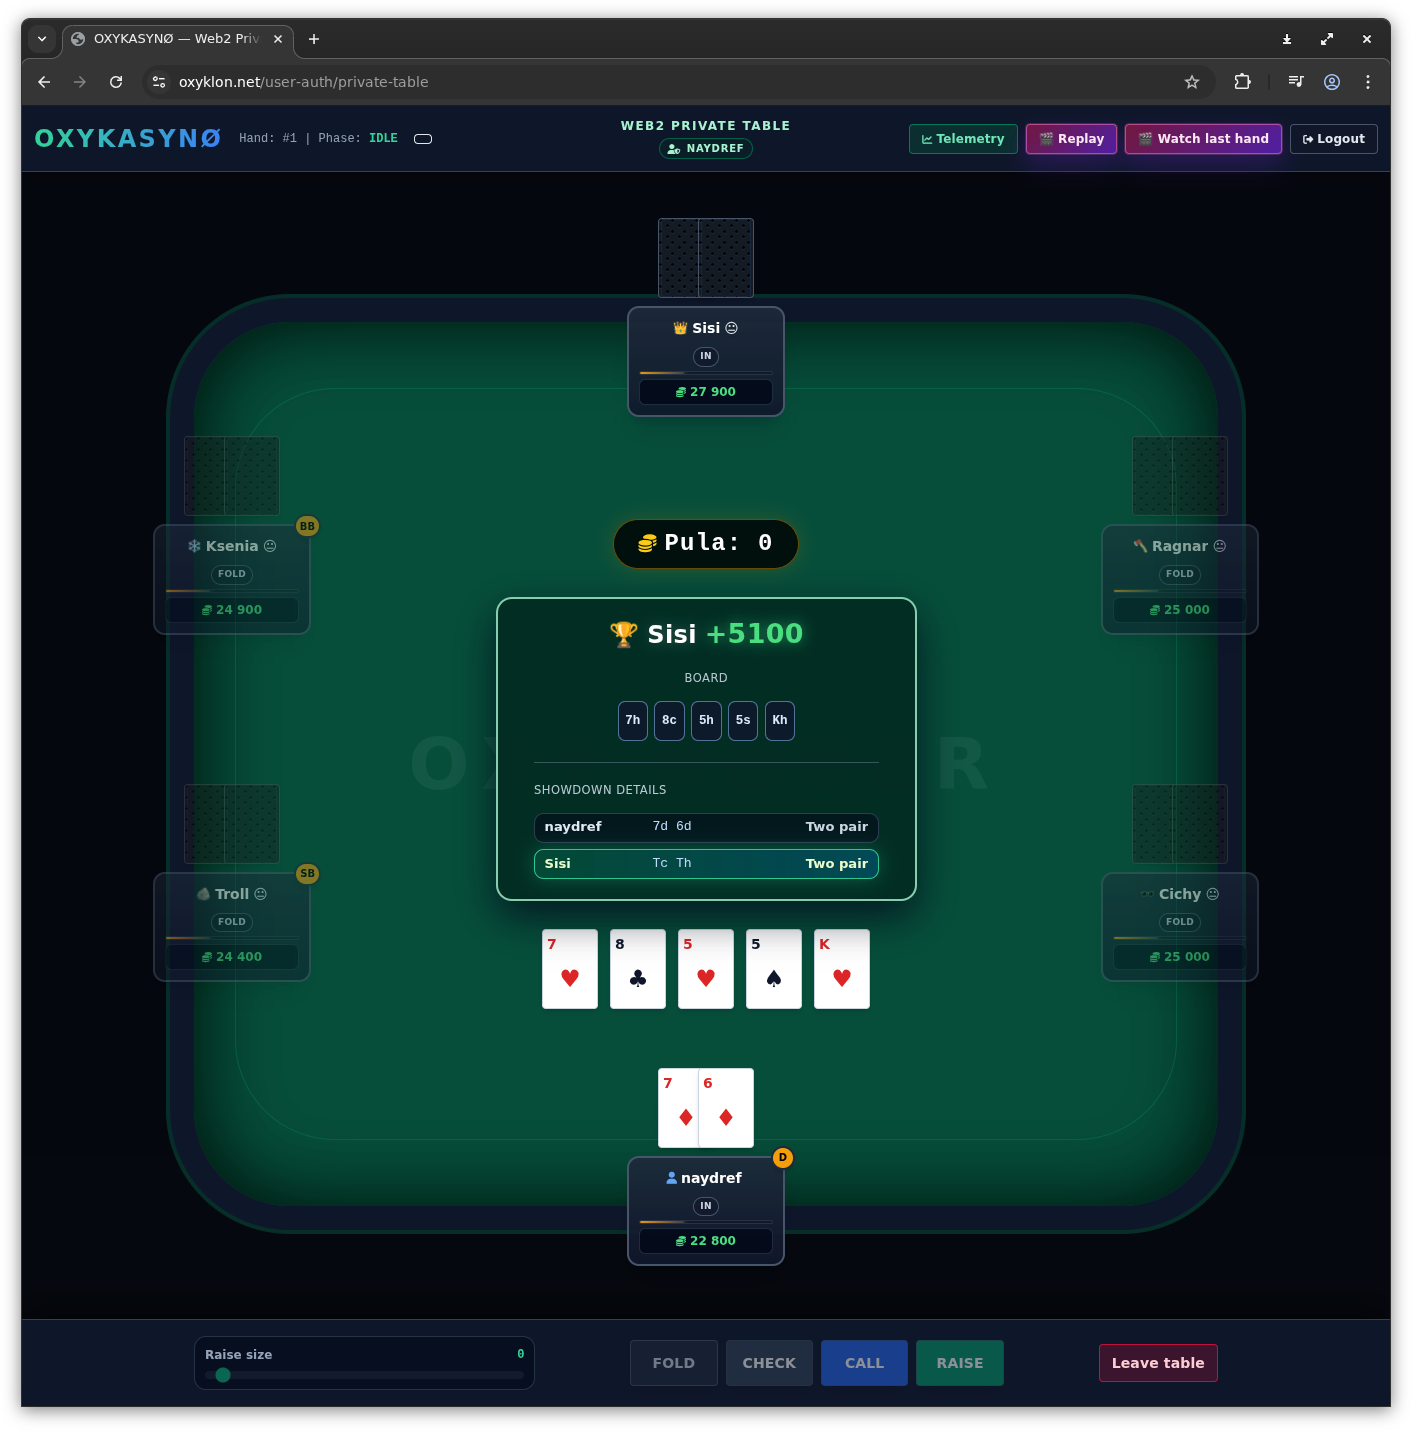The height and width of the screenshot is (1431, 1412).
Task: Open the browser tab search dropdown
Action: click(x=42, y=39)
